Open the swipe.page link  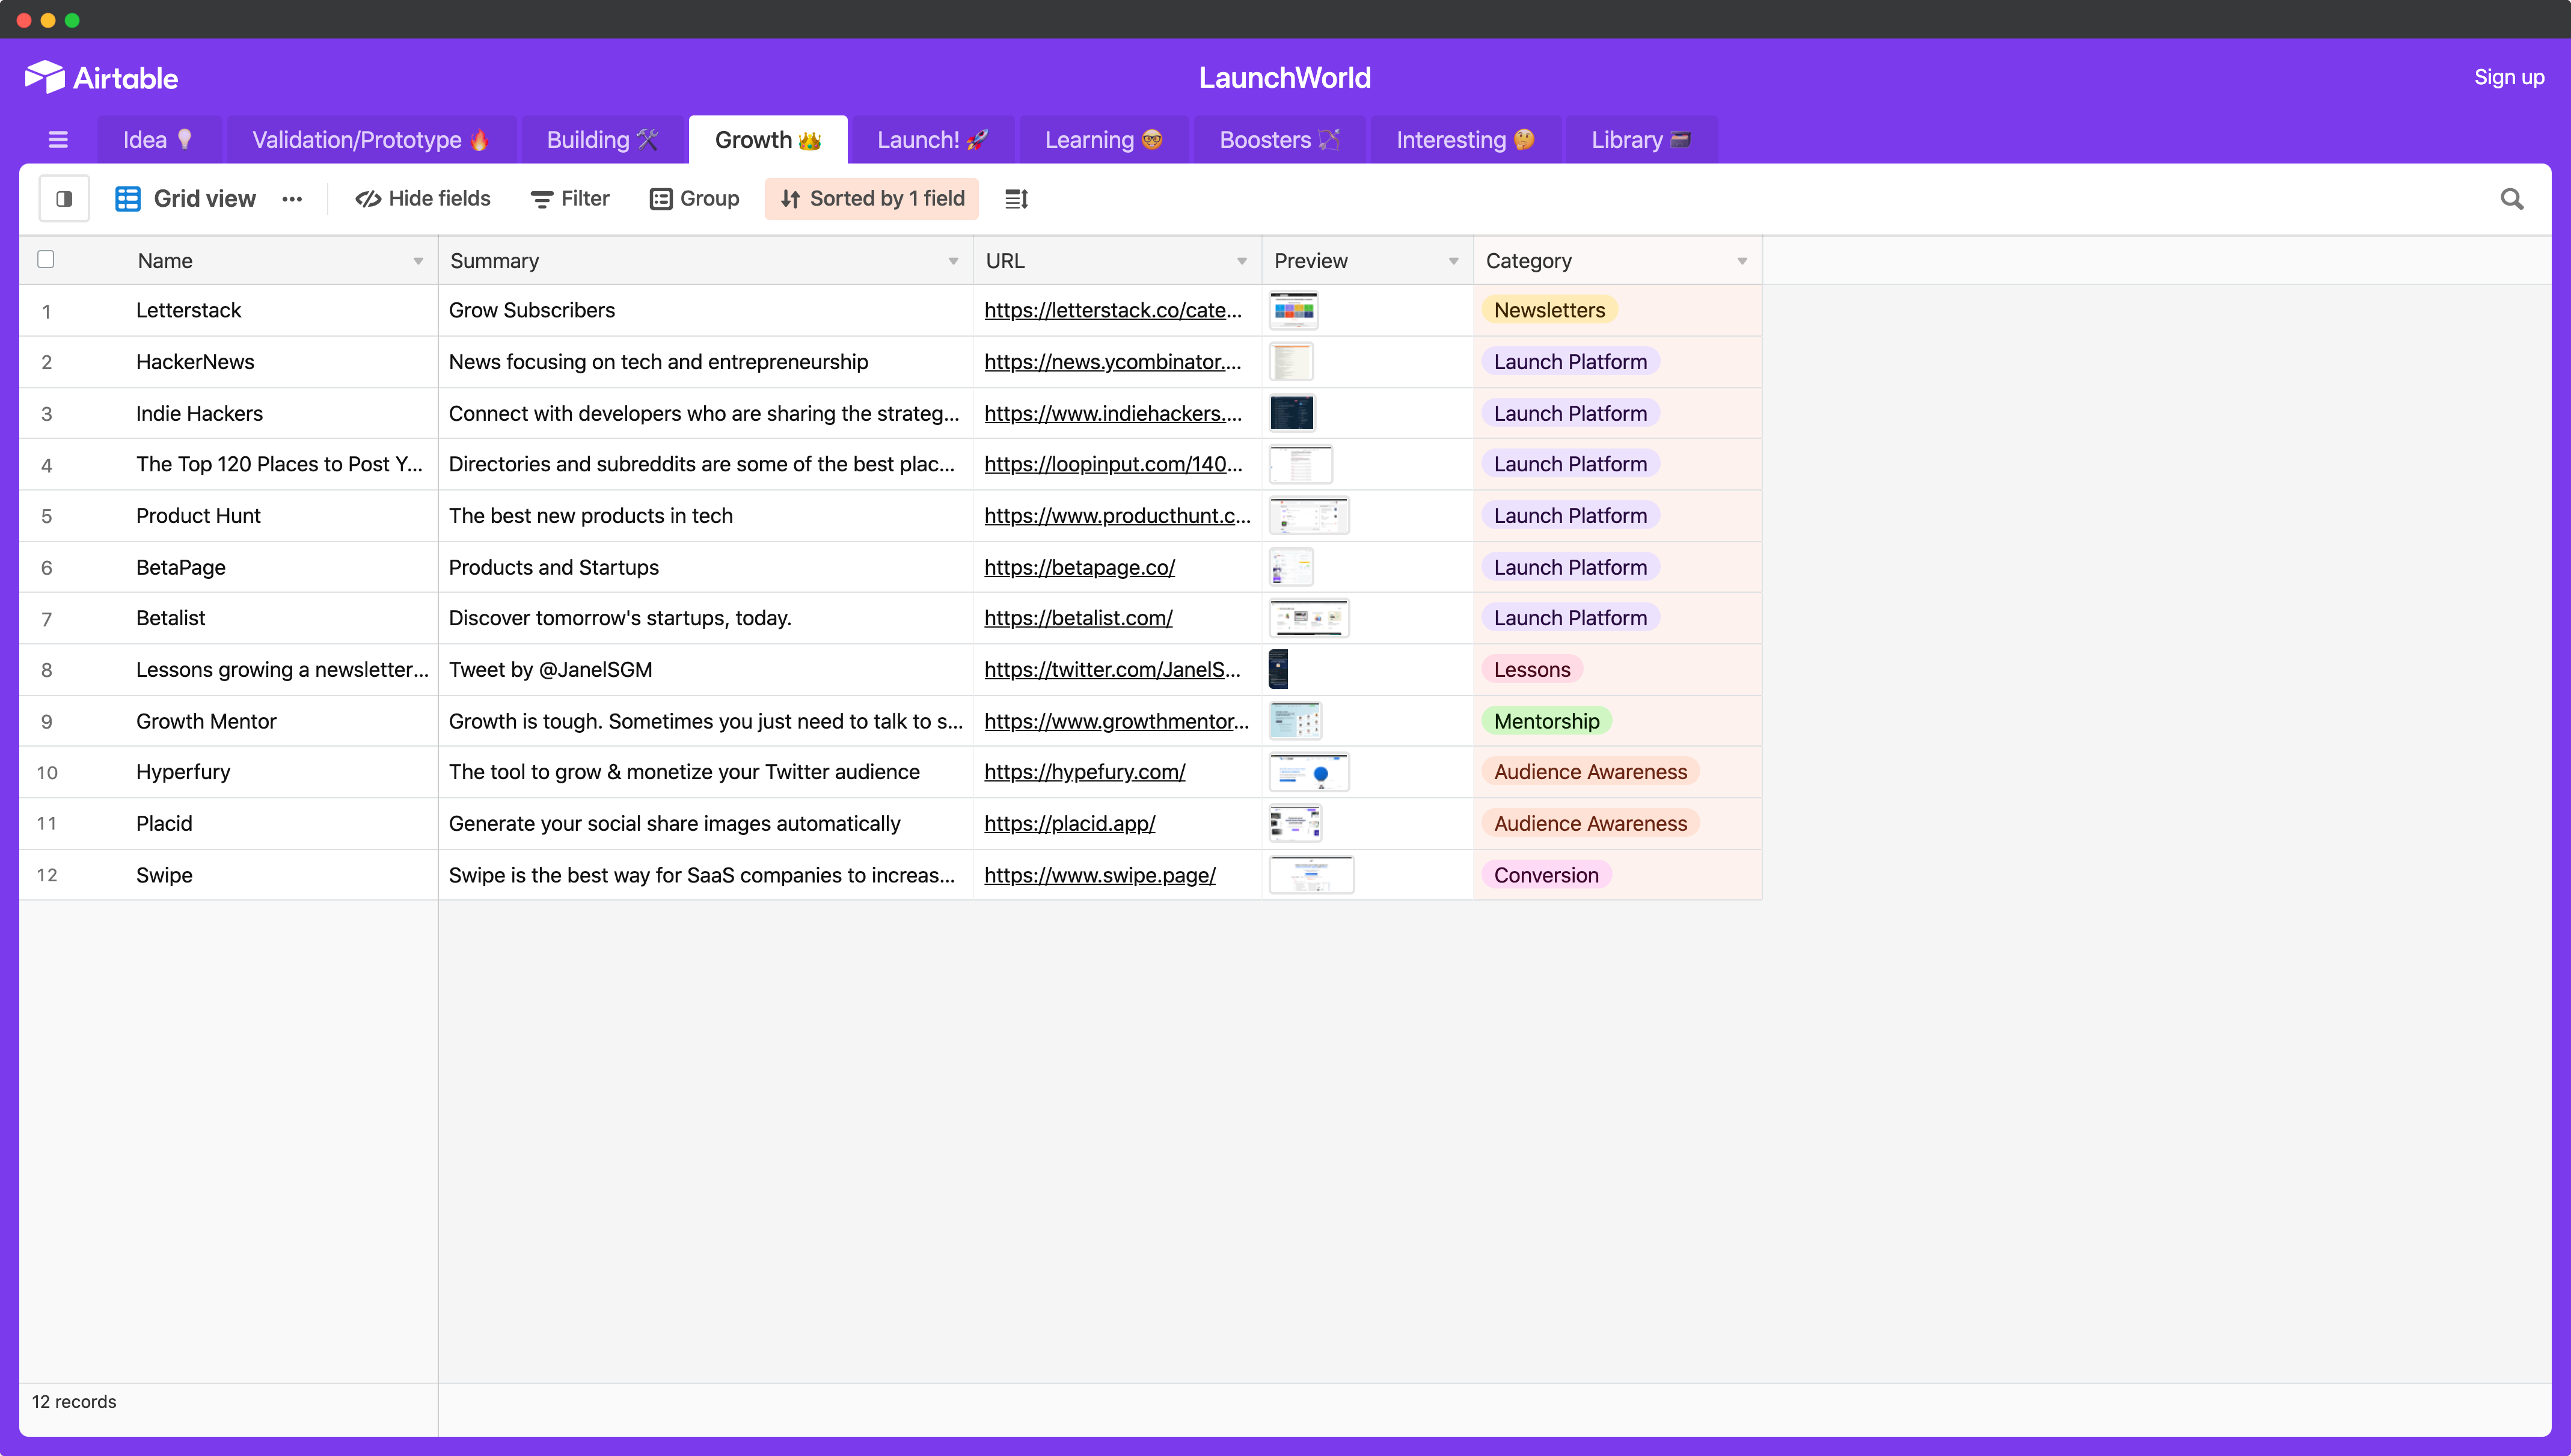click(1099, 875)
